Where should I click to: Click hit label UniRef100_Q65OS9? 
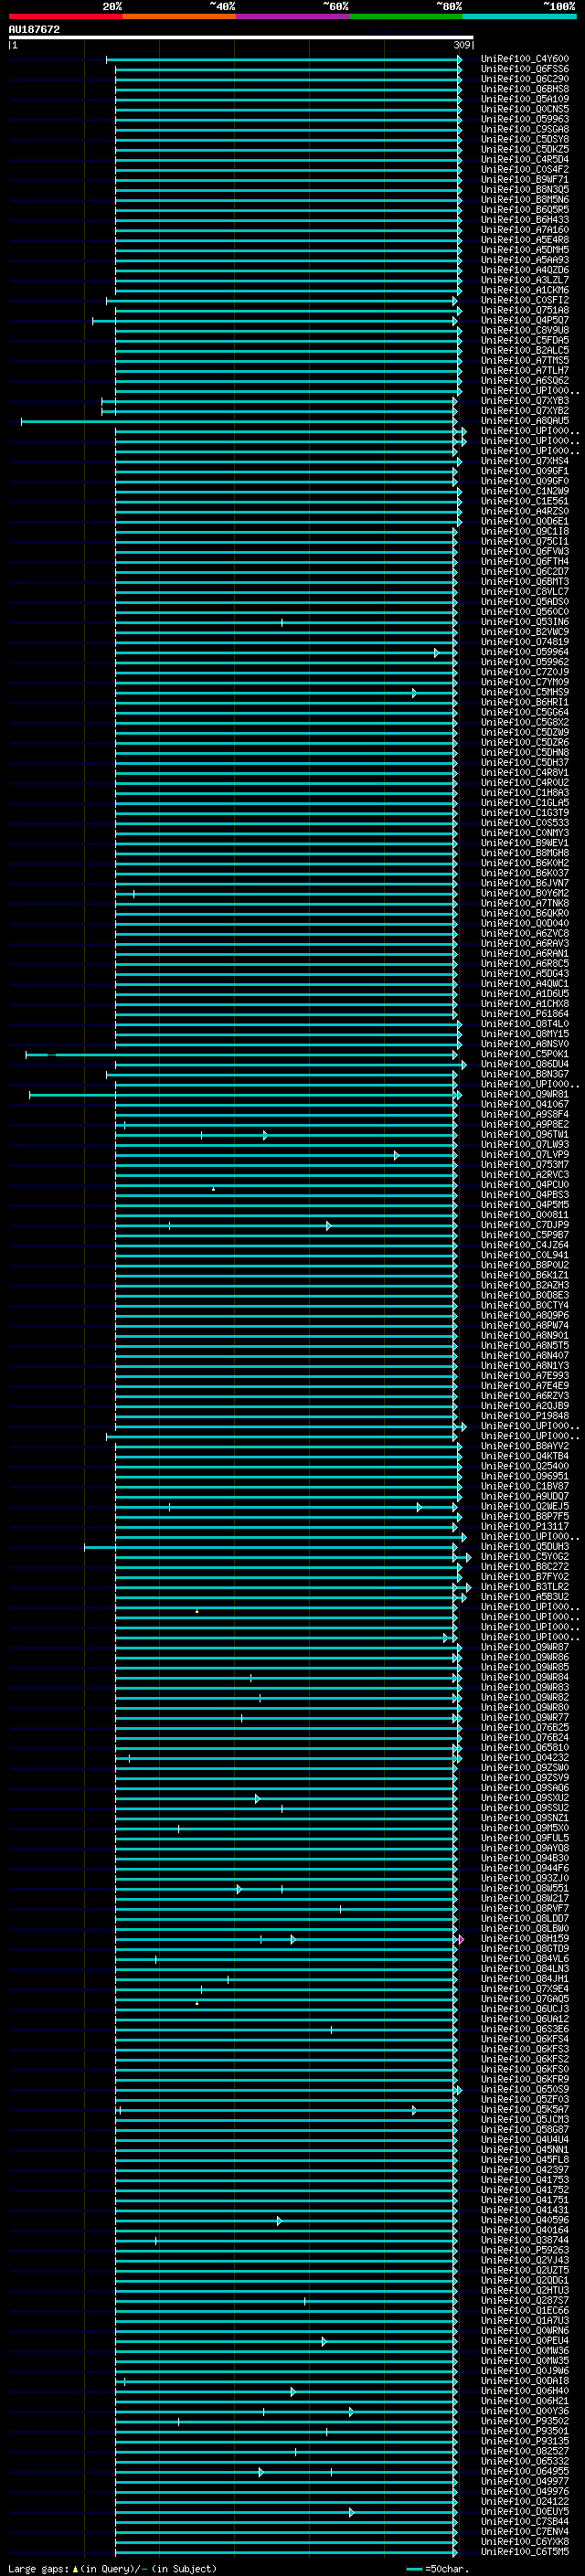point(524,2089)
